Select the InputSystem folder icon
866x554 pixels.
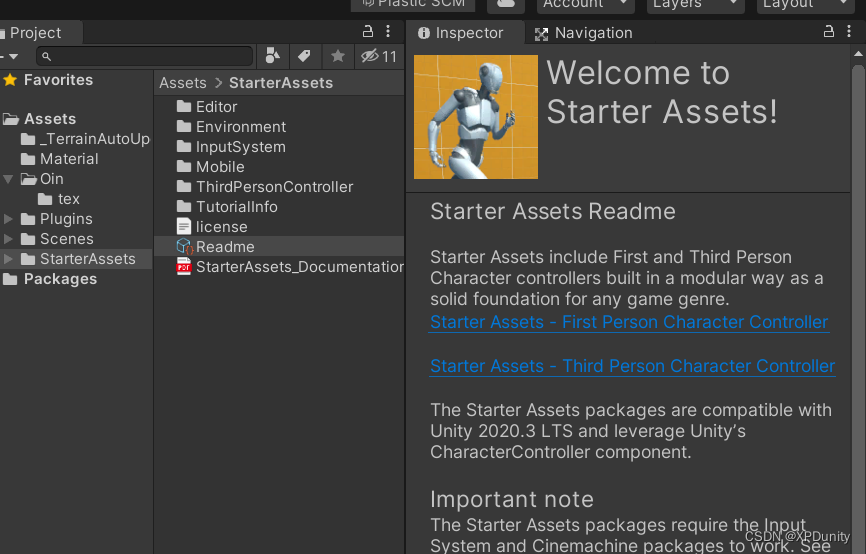(x=184, y=146)
